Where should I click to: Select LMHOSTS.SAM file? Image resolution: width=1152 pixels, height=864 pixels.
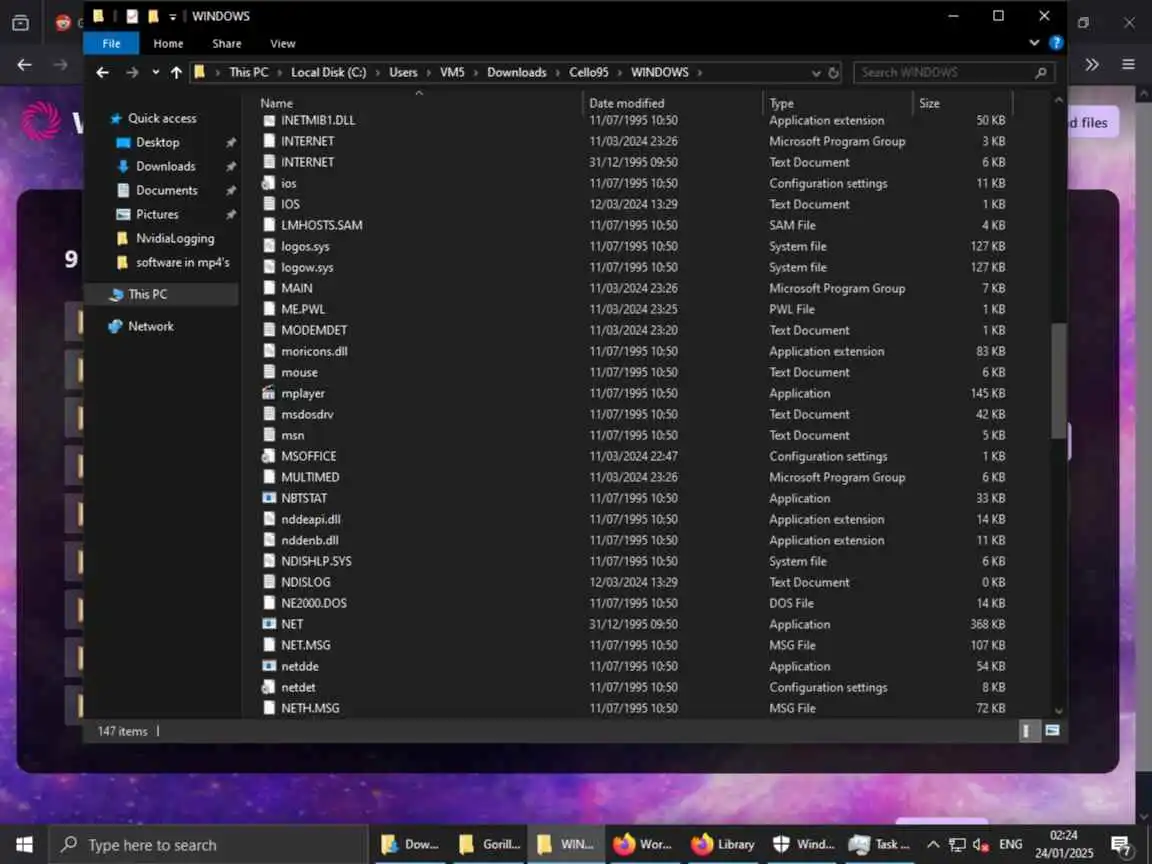(322, 226)
